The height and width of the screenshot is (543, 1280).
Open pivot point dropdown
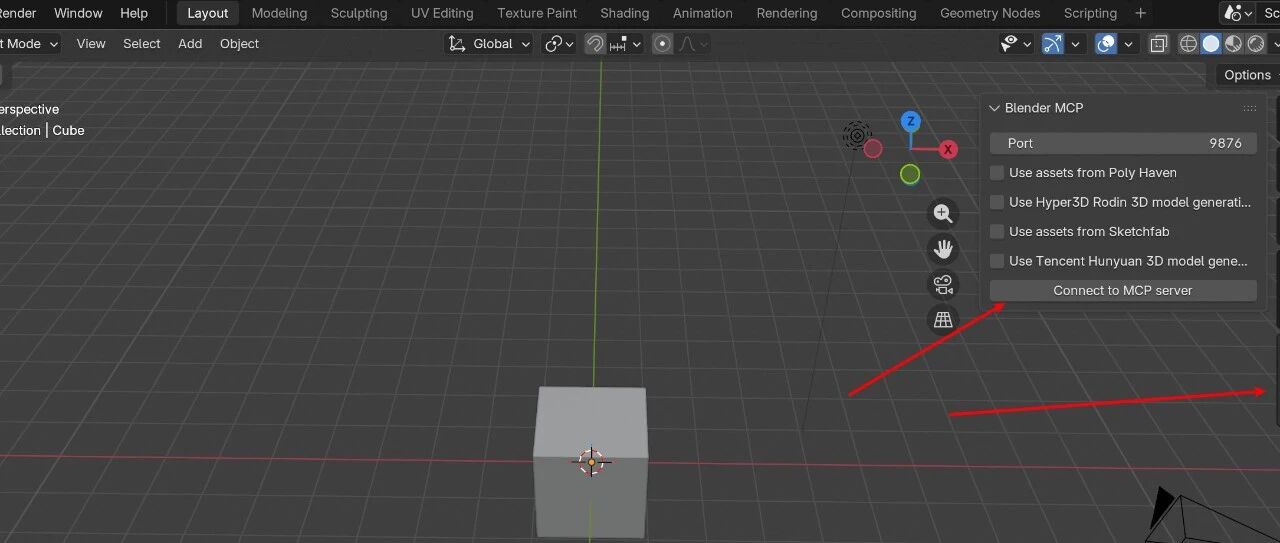tap(559, 44)
